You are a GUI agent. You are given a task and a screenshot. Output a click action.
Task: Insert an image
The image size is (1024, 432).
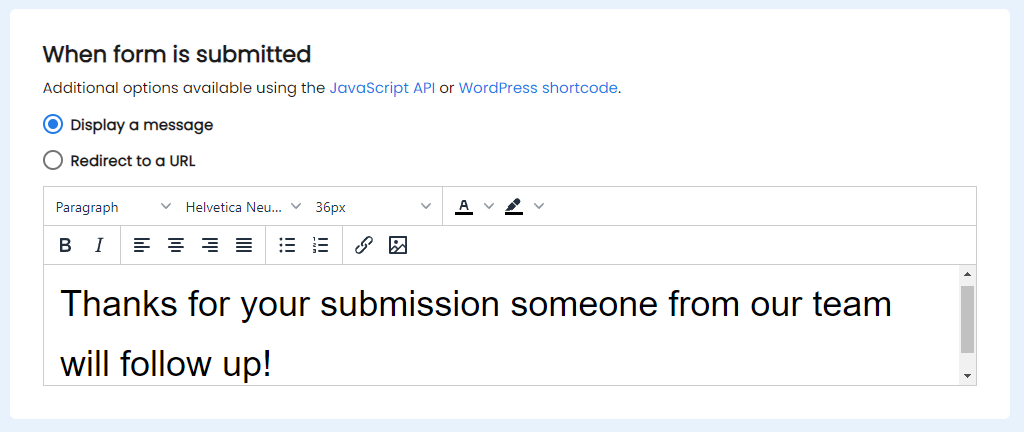[398, 245]
